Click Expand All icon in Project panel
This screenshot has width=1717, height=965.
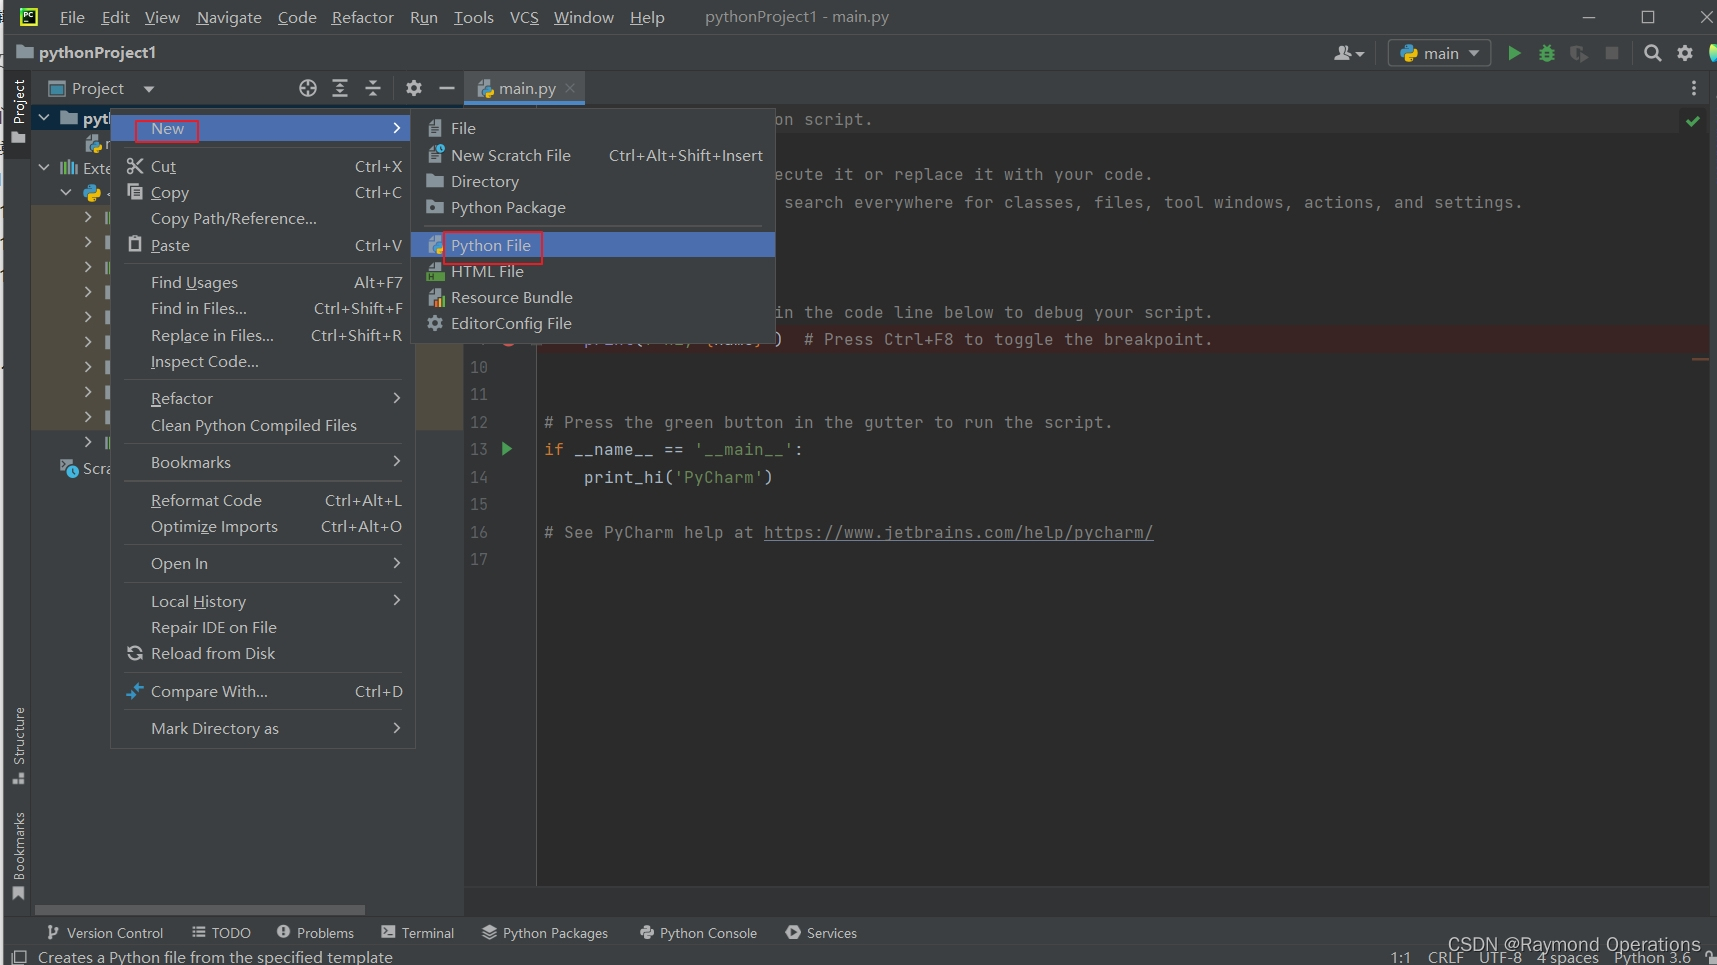pos(340,88)
